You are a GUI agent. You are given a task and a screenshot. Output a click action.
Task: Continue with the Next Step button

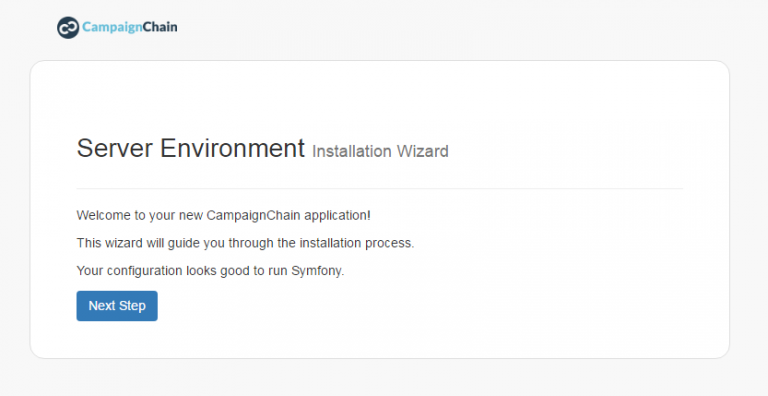[117, 306]
